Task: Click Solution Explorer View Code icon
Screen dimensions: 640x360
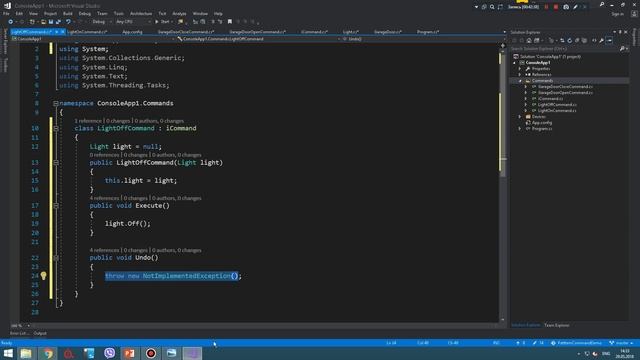Action: [x=594, y=40]
